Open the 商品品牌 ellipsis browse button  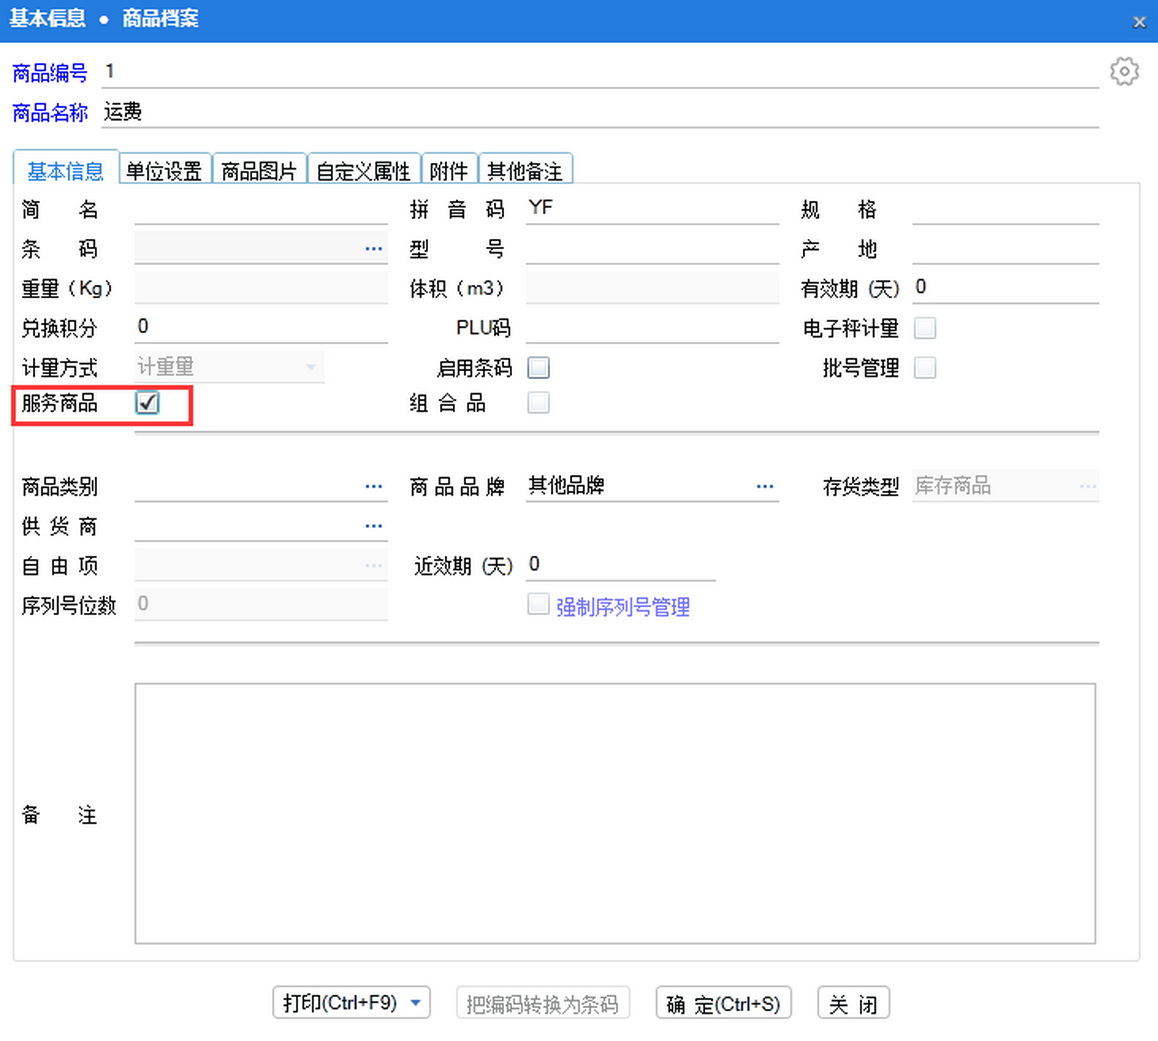tap(765, 487)
